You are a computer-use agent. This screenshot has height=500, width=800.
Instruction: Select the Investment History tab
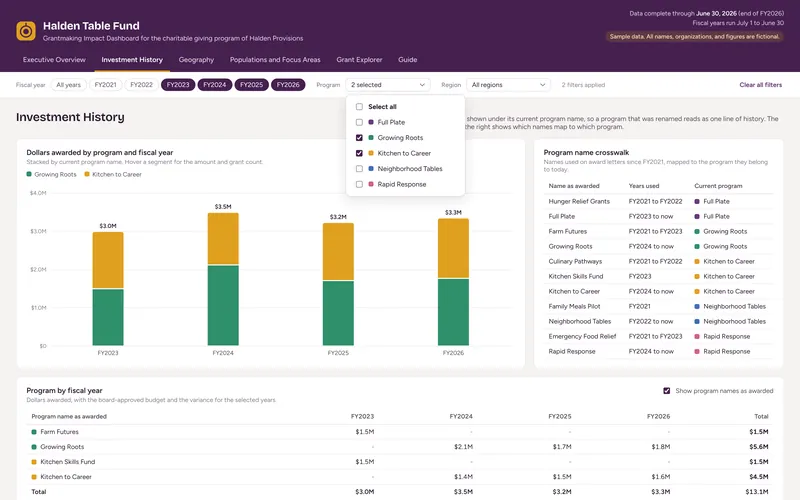tap(132, 60)
